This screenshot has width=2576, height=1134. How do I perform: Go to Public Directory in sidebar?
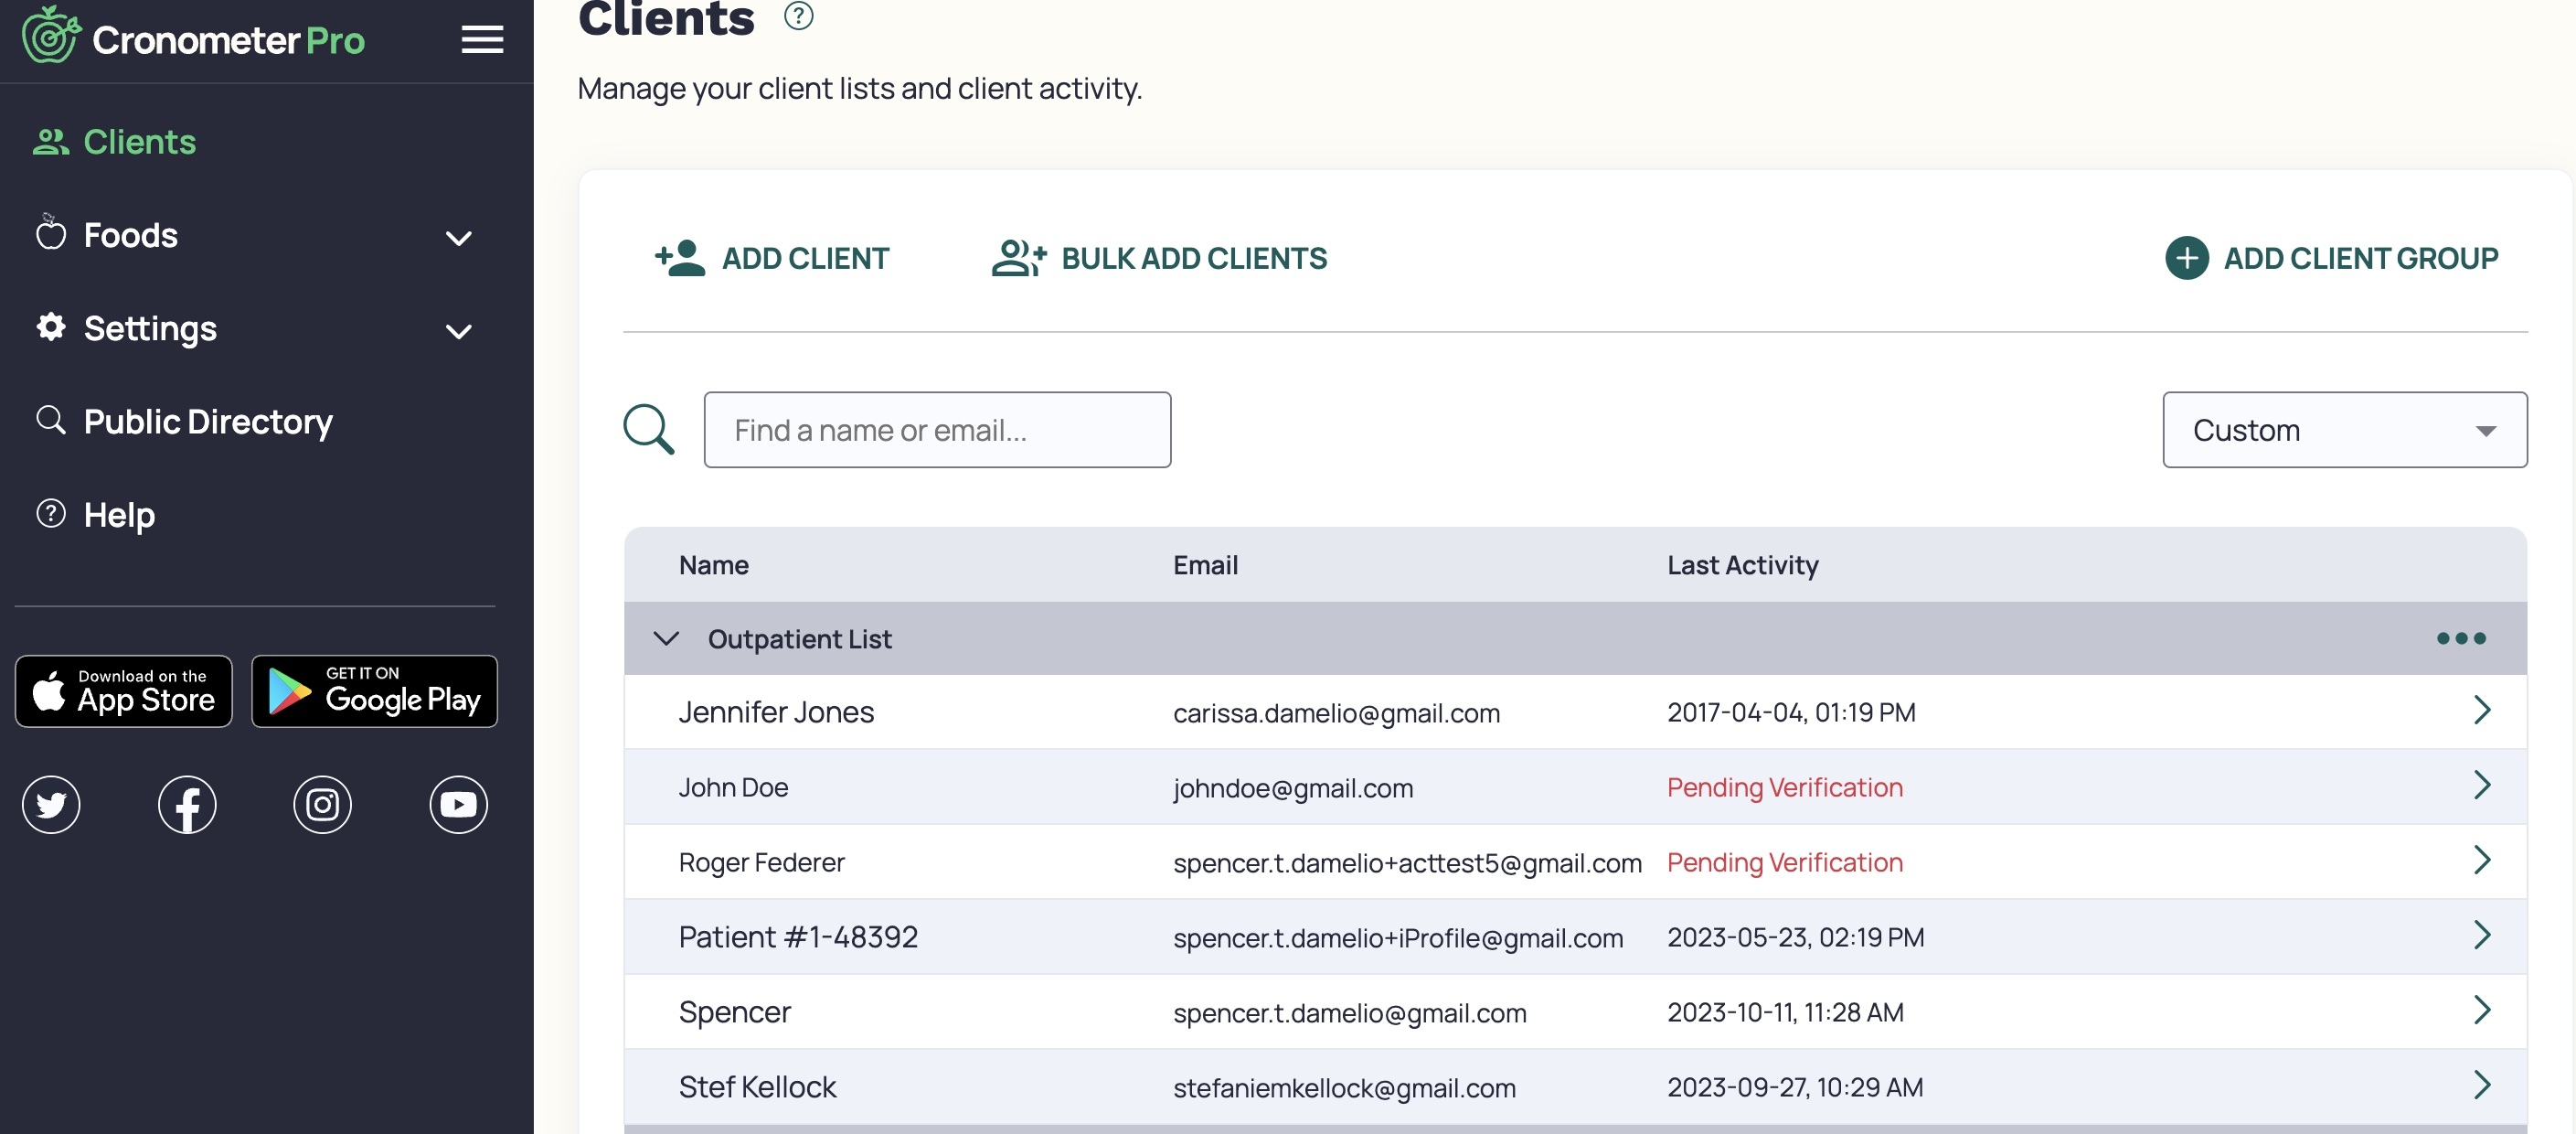coord(207,422)
